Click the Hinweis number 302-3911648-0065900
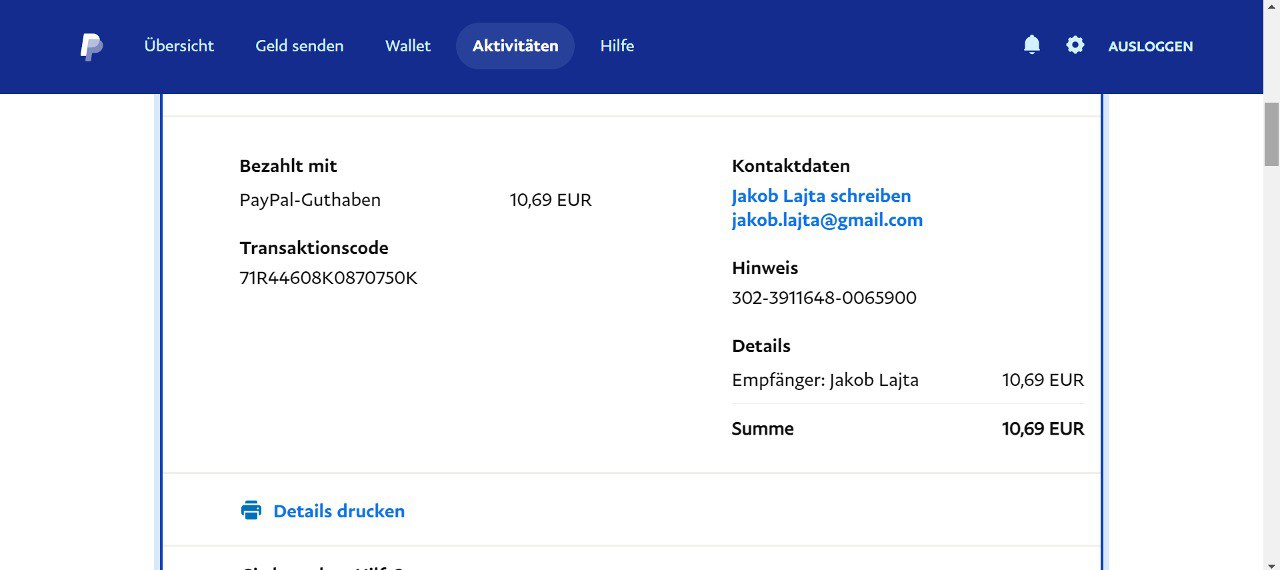The image size is (1280, 570). [x=824, y=298]
